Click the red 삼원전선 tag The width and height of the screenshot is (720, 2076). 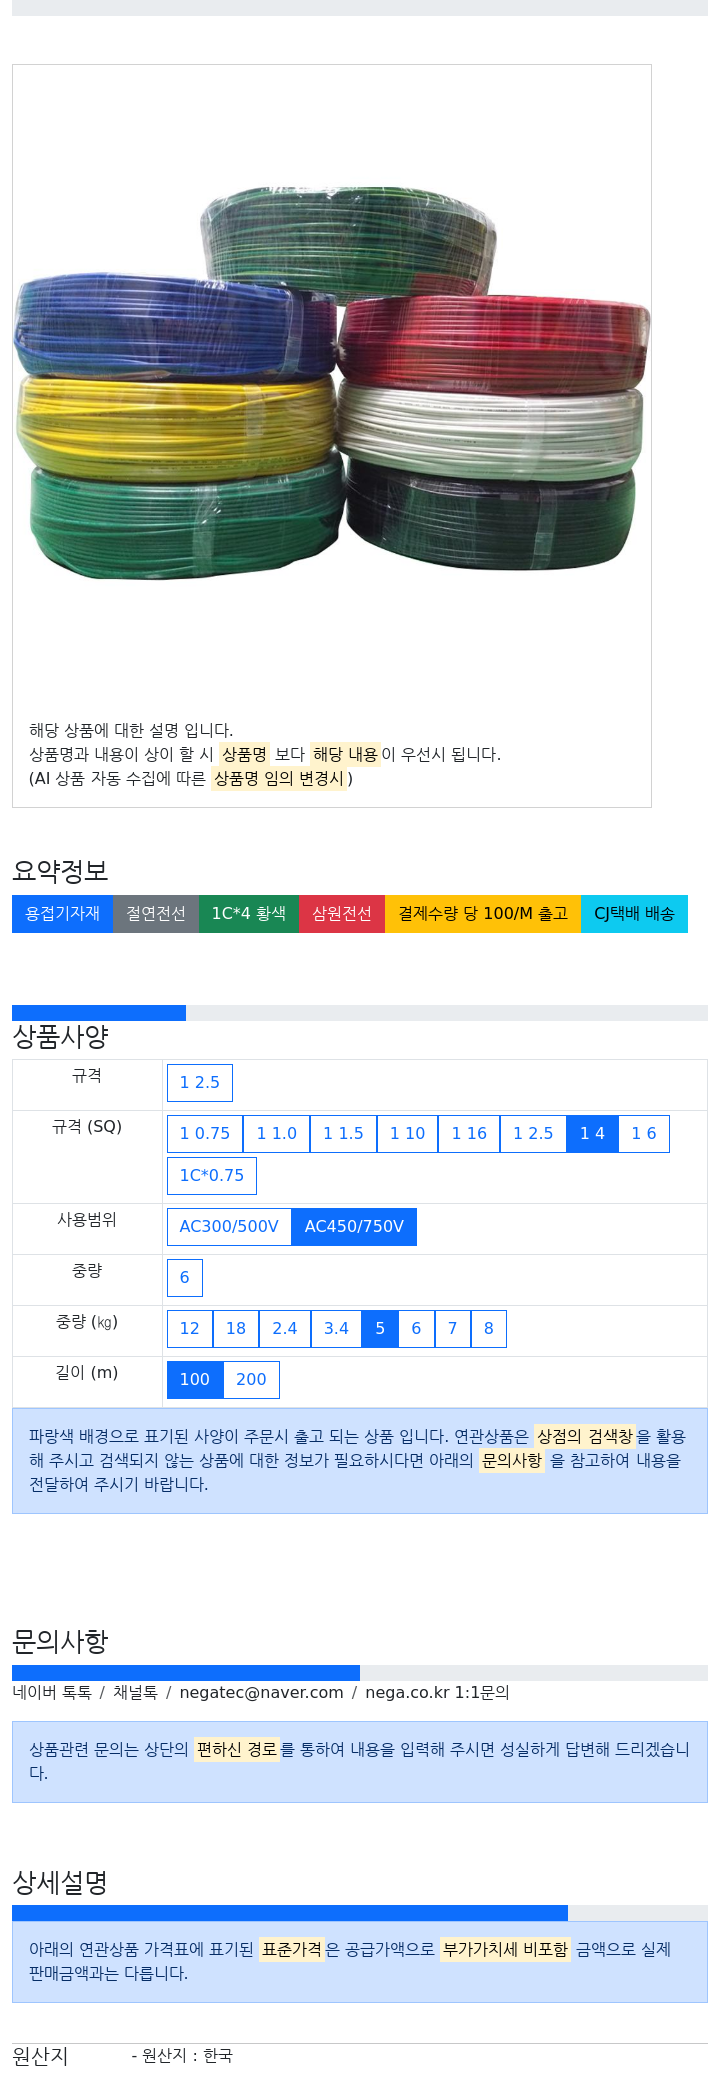[342, 914]
